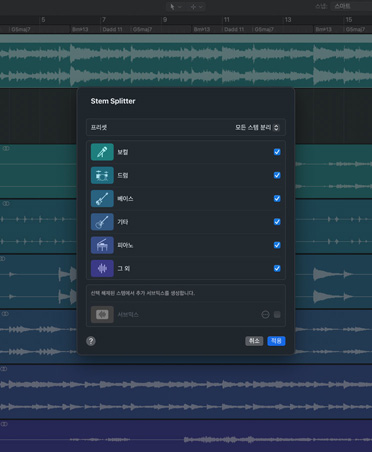Click bar 13 on the ruler

[288, 20]
